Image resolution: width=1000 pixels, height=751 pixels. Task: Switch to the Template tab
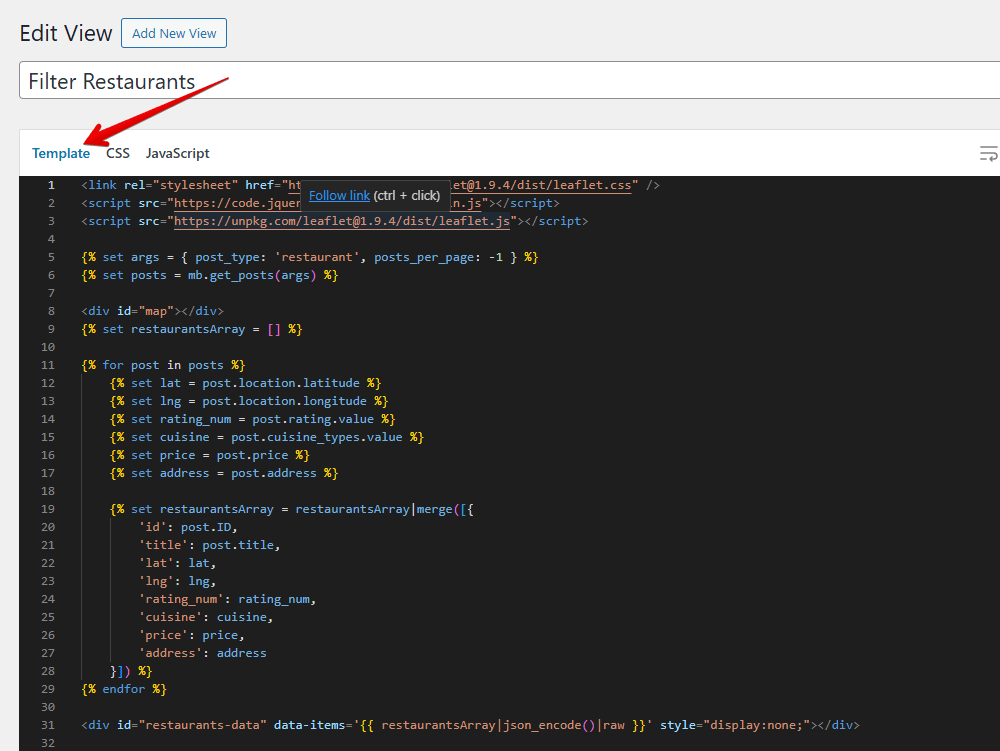(x=61, y=153)
